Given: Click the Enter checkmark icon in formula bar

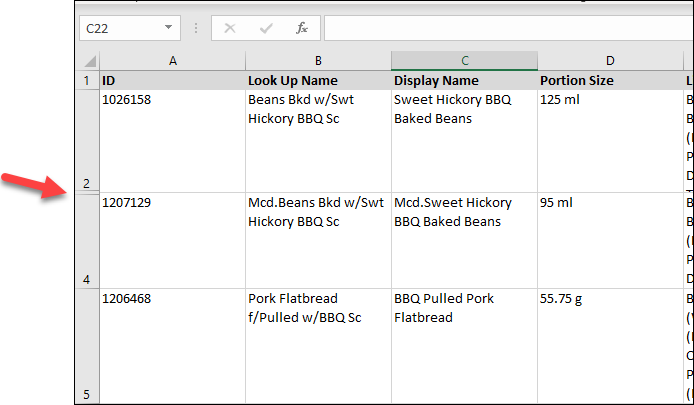Looking at the screenshot, I should pyautogui.click(x=266, y=29).
